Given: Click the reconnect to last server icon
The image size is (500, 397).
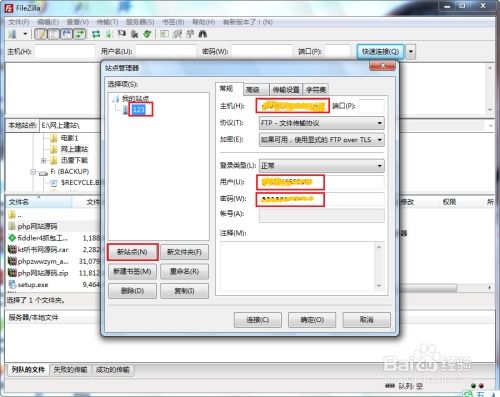Looking at the screenshot, I should click(147, 34).
